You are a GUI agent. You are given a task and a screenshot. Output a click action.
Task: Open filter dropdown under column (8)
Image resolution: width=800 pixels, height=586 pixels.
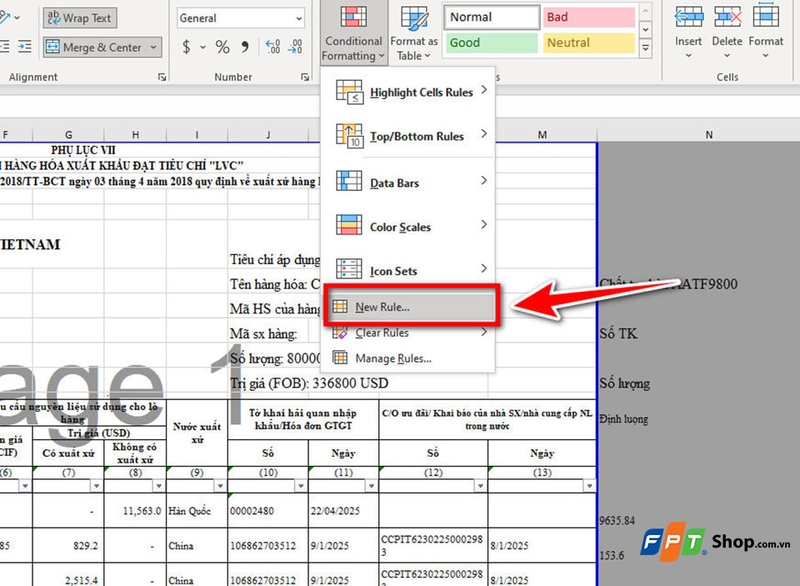(x=159, y=486)
